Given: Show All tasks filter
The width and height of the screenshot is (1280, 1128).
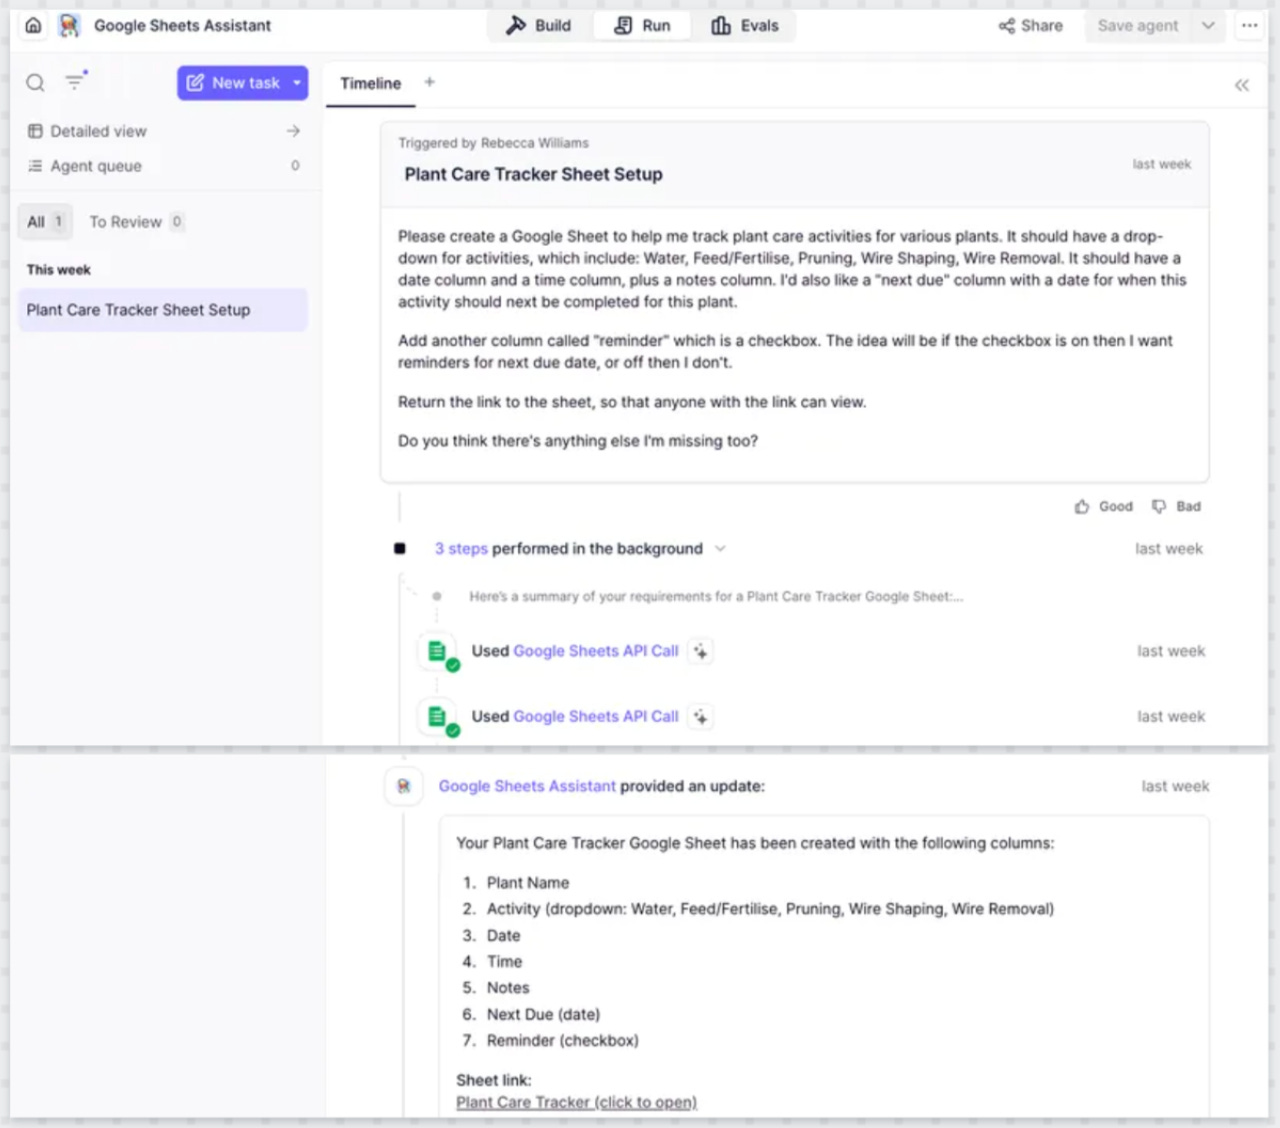Looking at the screenshot, I should pos(45,222).
